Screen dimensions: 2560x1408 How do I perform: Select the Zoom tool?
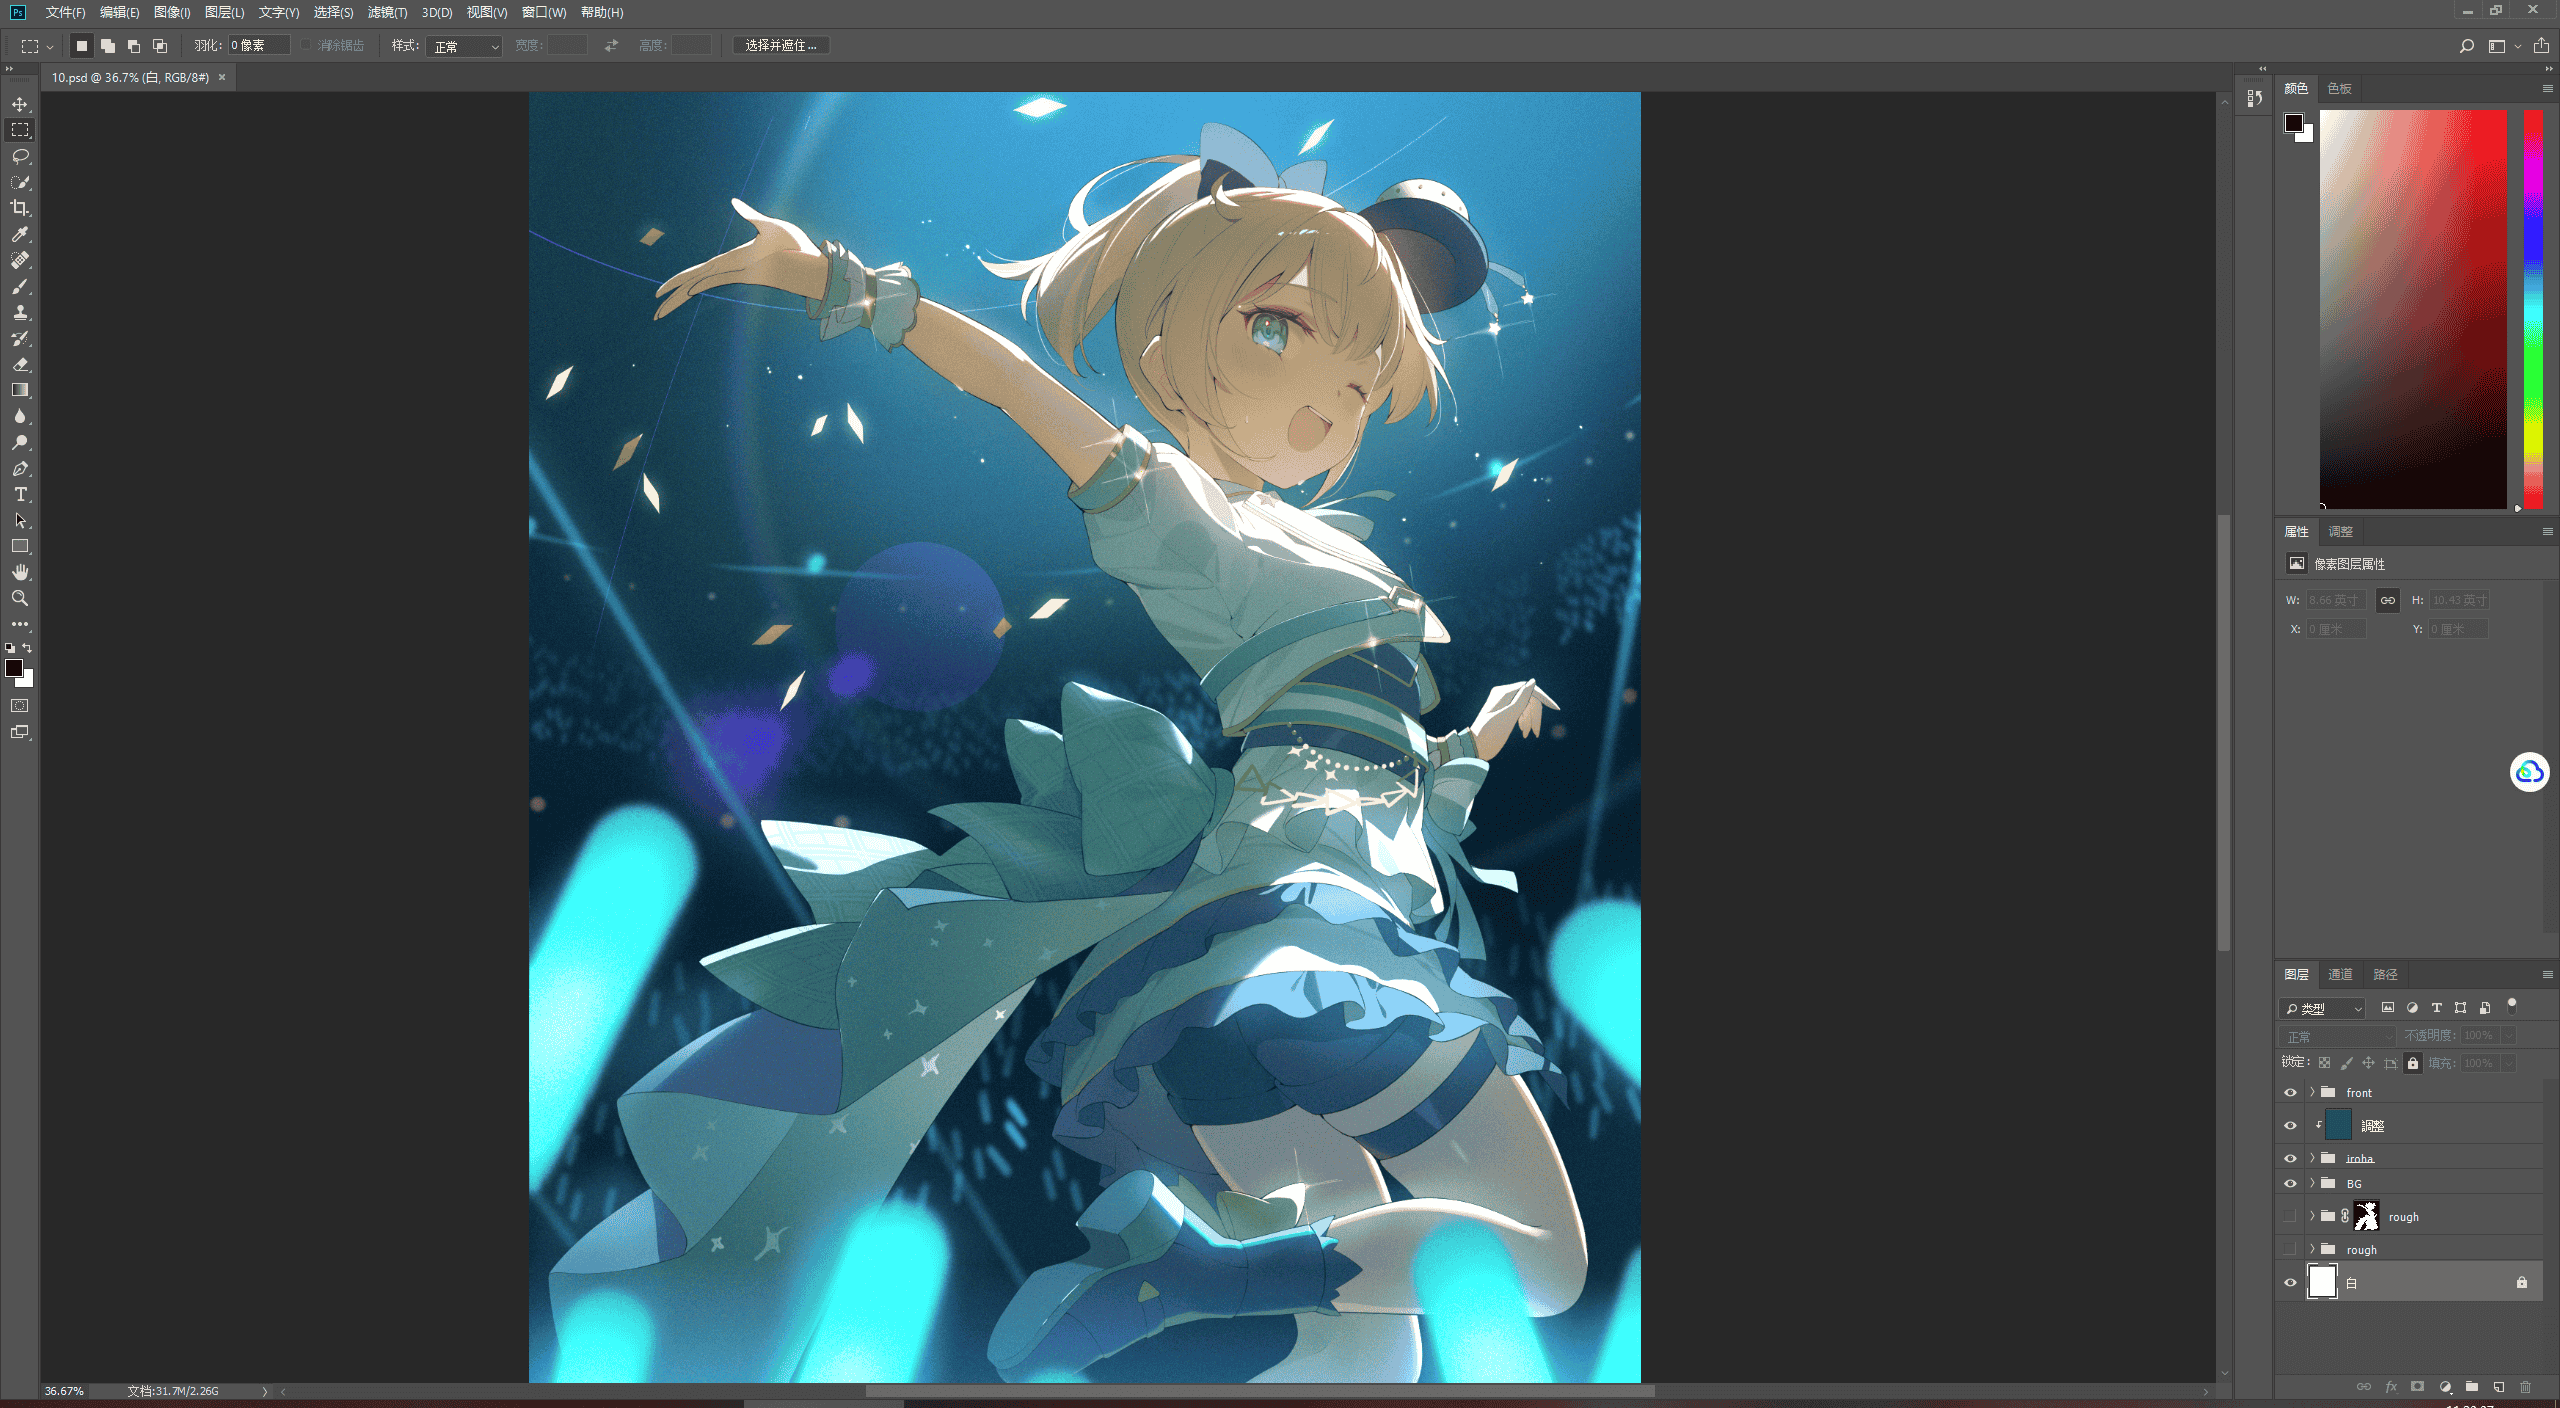[20, 598]
